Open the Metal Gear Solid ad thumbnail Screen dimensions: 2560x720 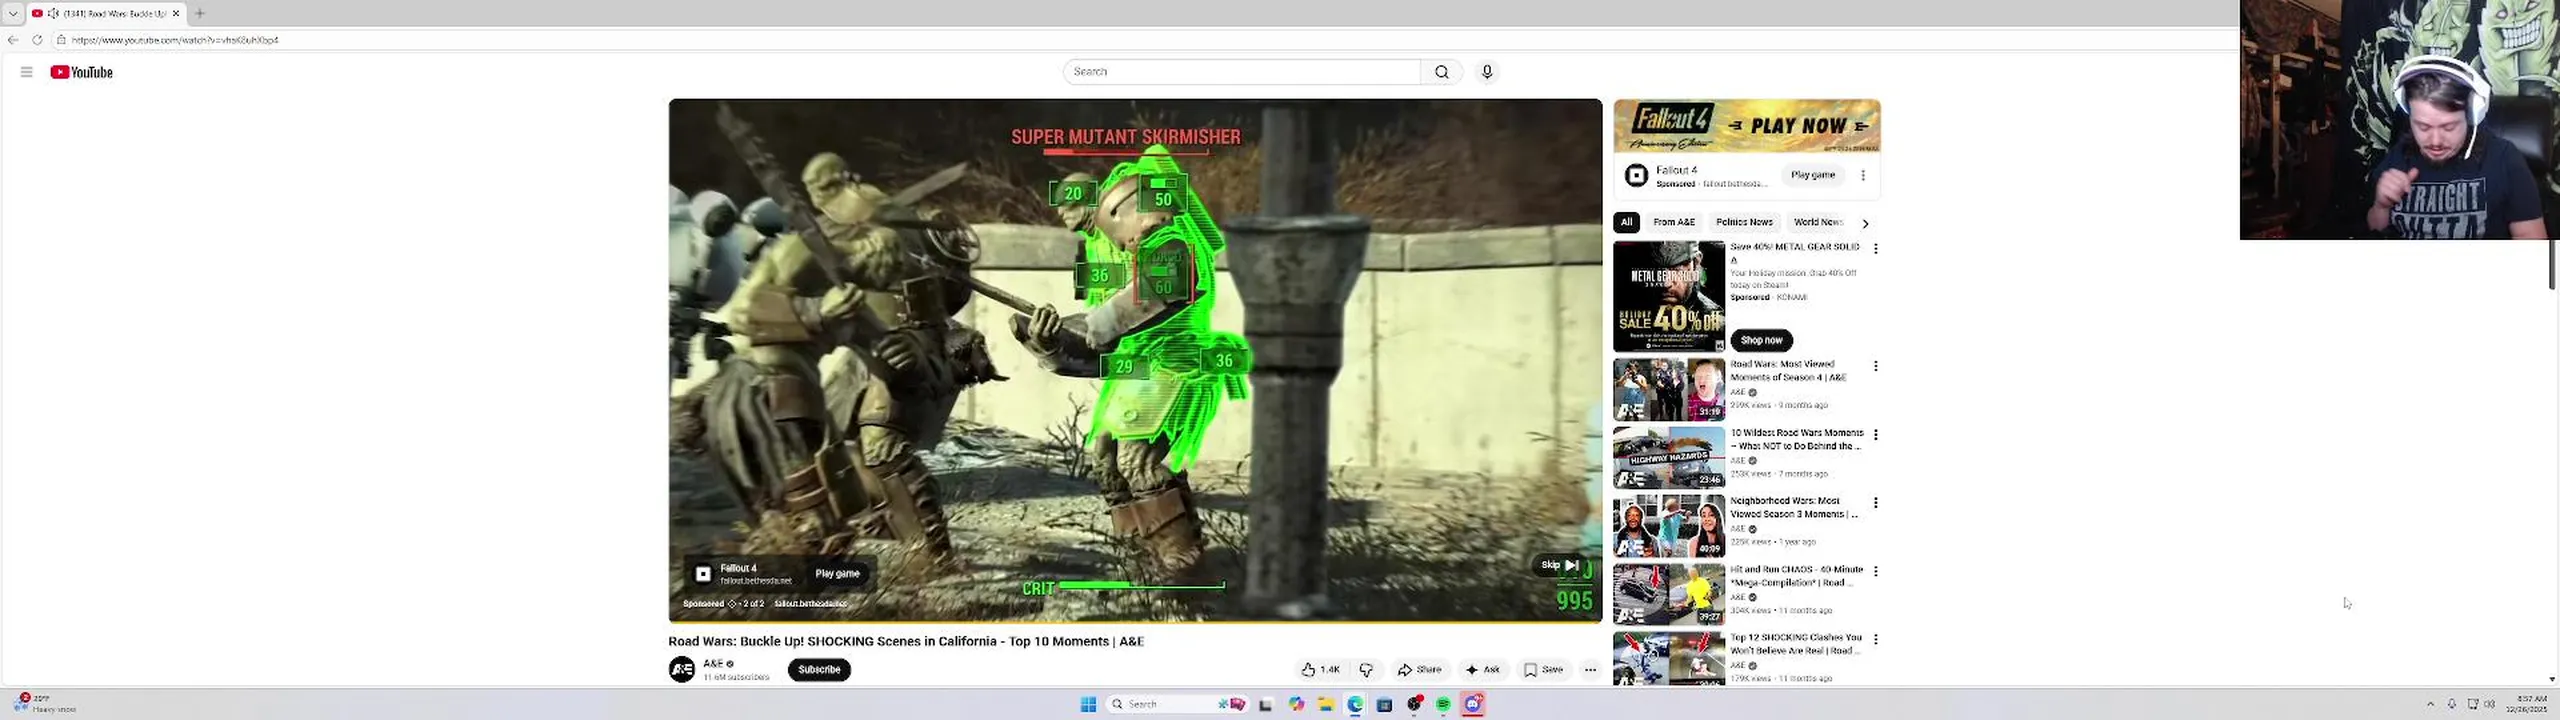(x=1669, y=296)
